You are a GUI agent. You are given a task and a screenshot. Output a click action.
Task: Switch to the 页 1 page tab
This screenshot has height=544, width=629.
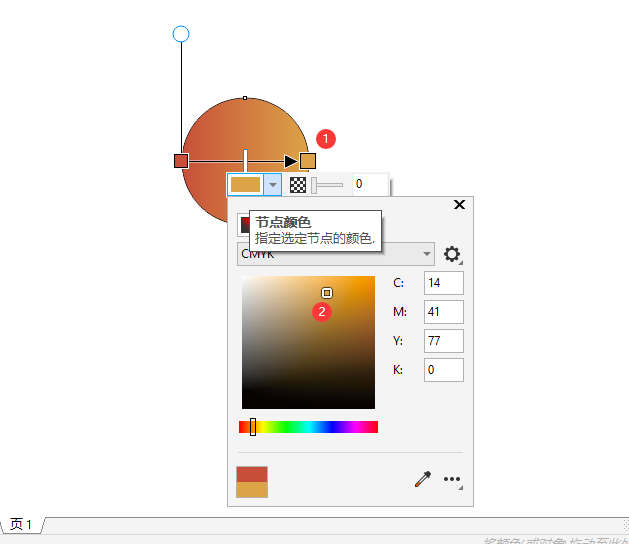20,524
